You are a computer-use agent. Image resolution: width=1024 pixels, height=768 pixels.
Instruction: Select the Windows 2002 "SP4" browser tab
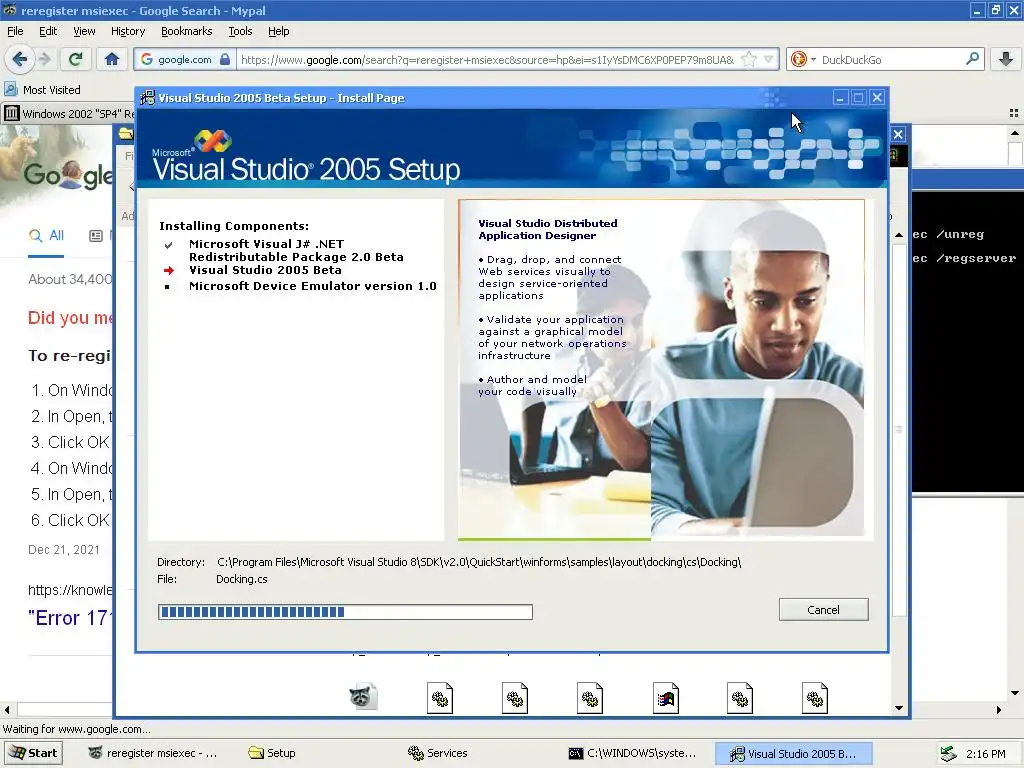point(69,114)
